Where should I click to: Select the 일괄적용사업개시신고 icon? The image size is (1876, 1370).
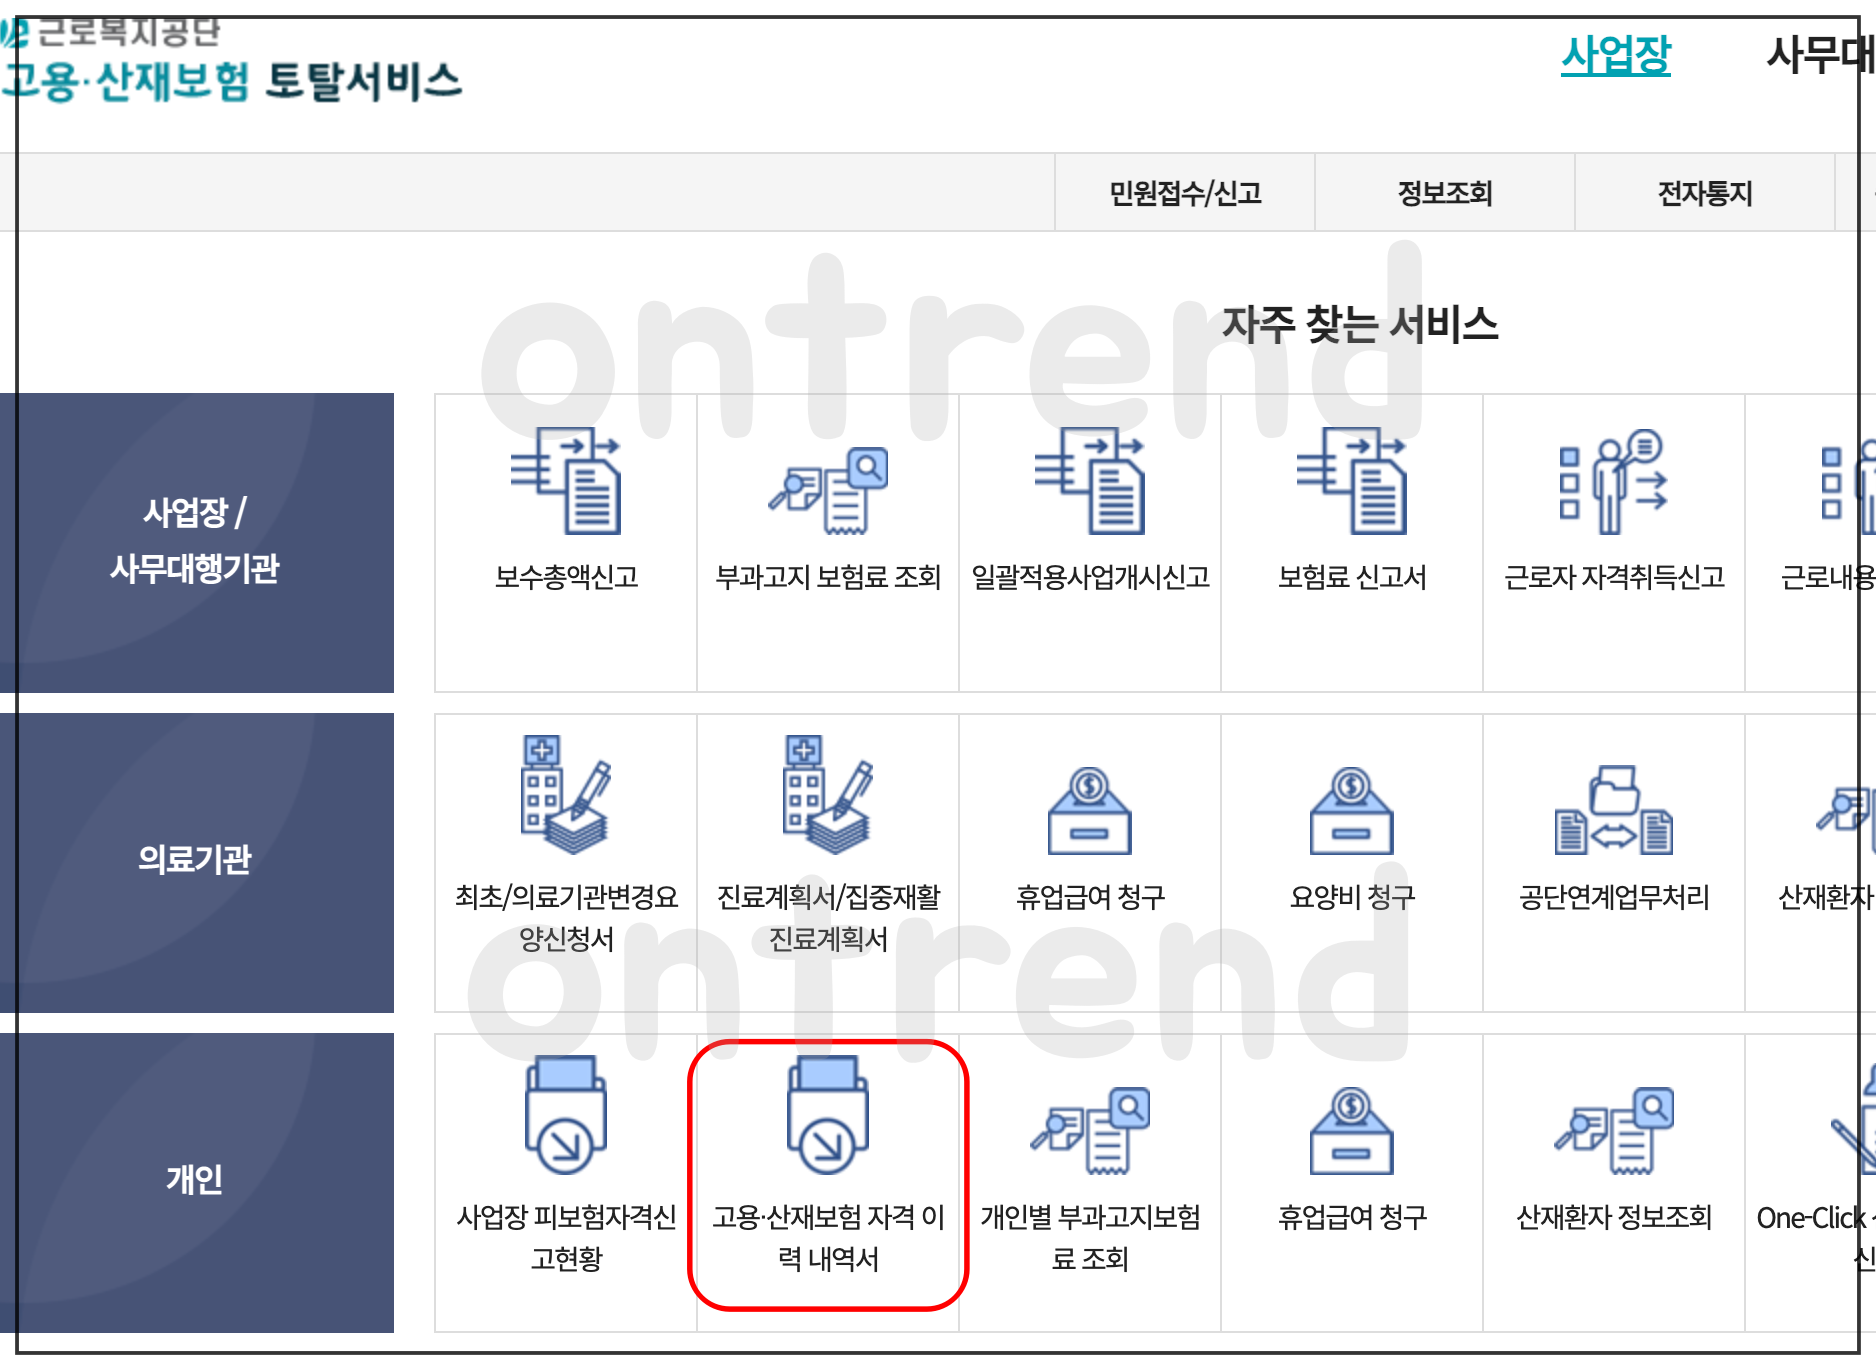pyautogui.click(x=1090, y=481)
